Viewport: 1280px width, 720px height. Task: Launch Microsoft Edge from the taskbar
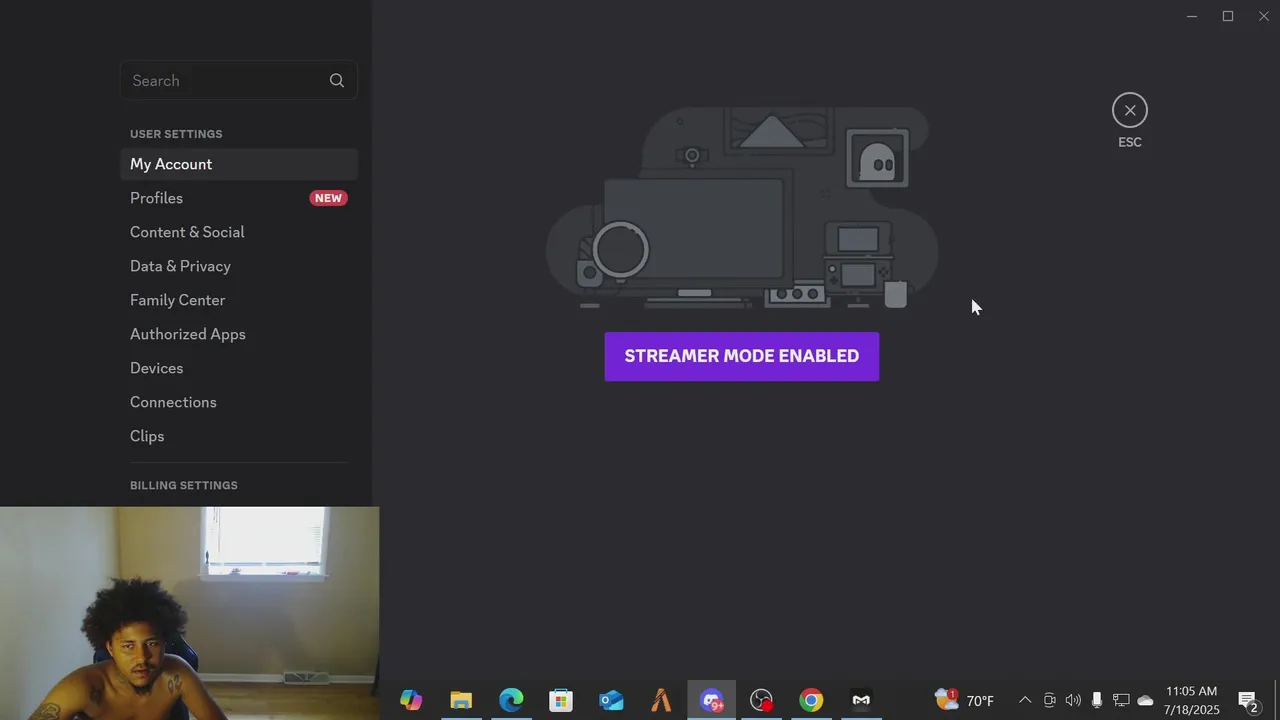pyautogui.click(x=511, y=700)
